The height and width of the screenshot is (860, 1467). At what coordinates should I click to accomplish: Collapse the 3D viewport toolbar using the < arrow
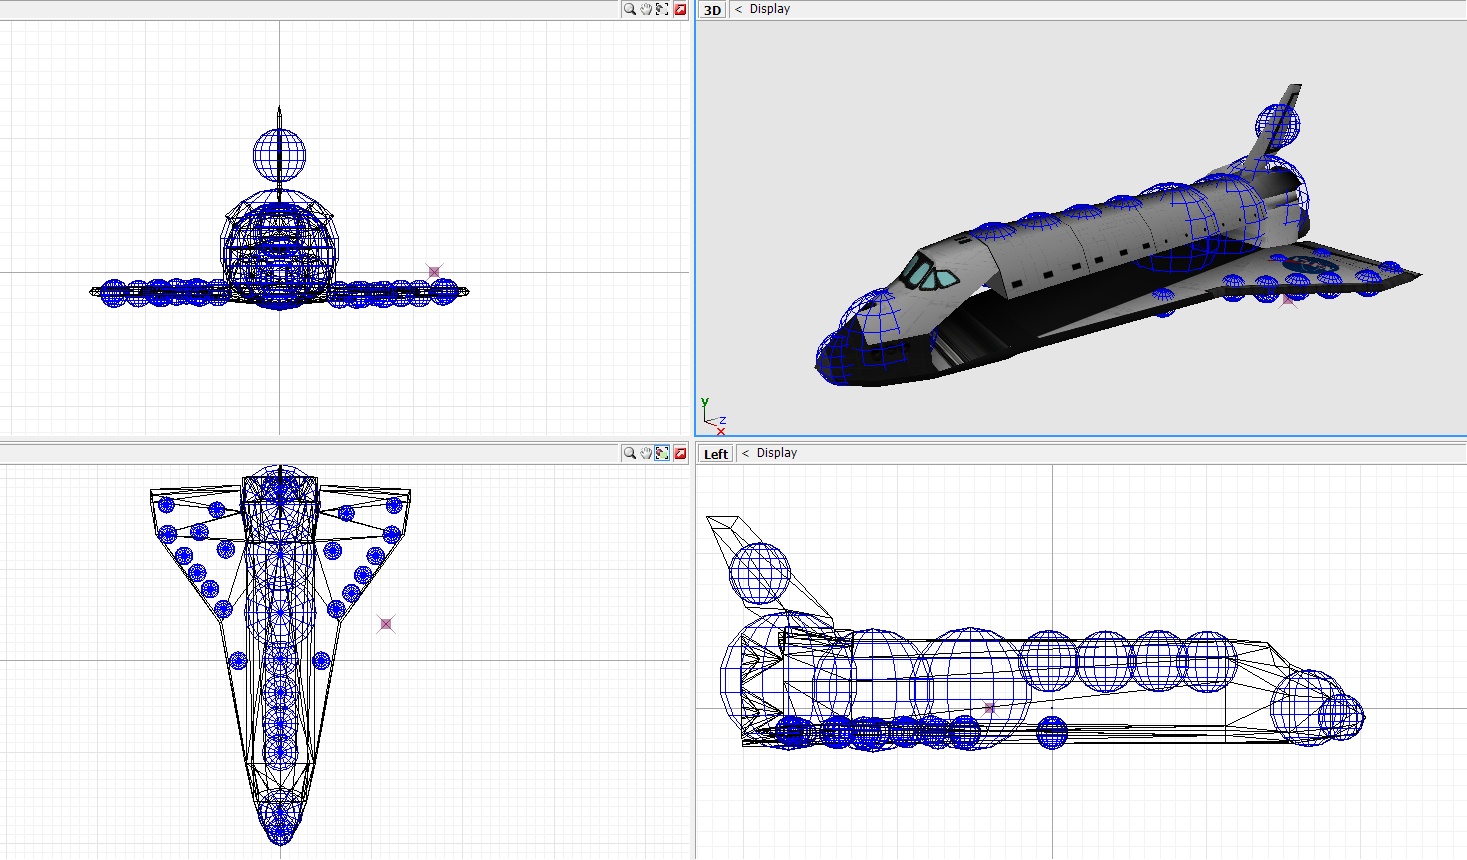739,9
